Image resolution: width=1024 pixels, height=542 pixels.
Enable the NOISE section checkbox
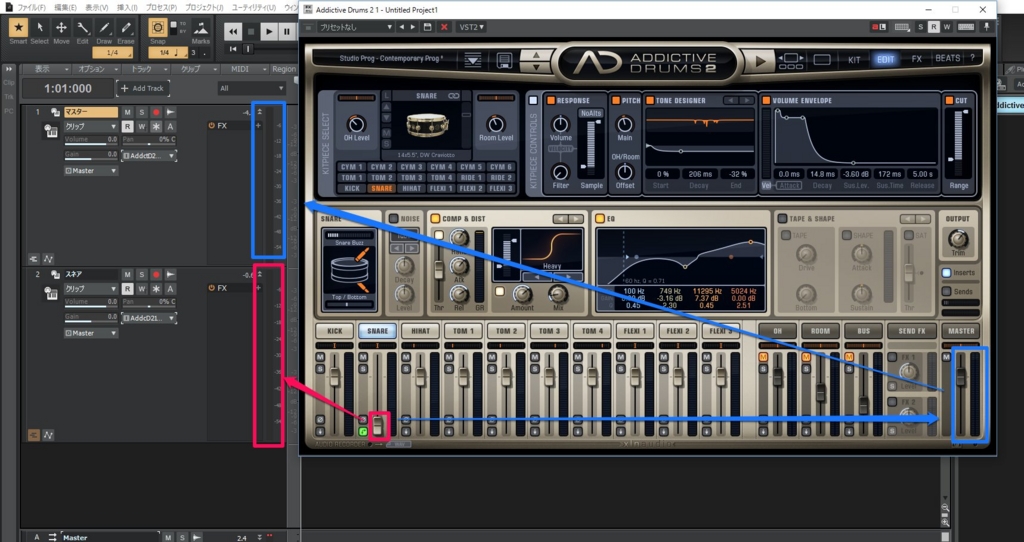393,219
